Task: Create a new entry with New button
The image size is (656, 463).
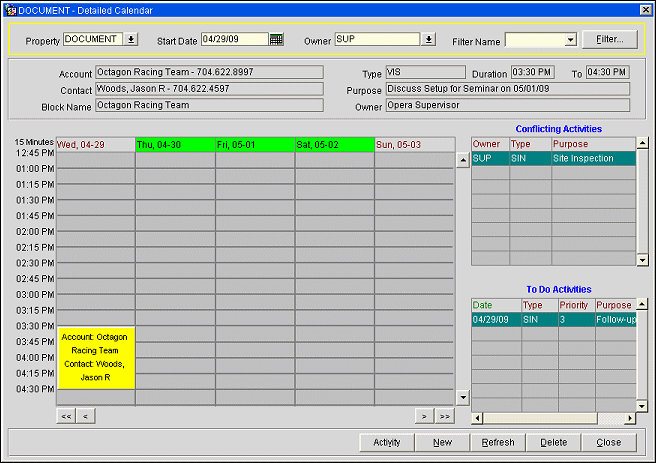Action: click(x=442, y=442)
